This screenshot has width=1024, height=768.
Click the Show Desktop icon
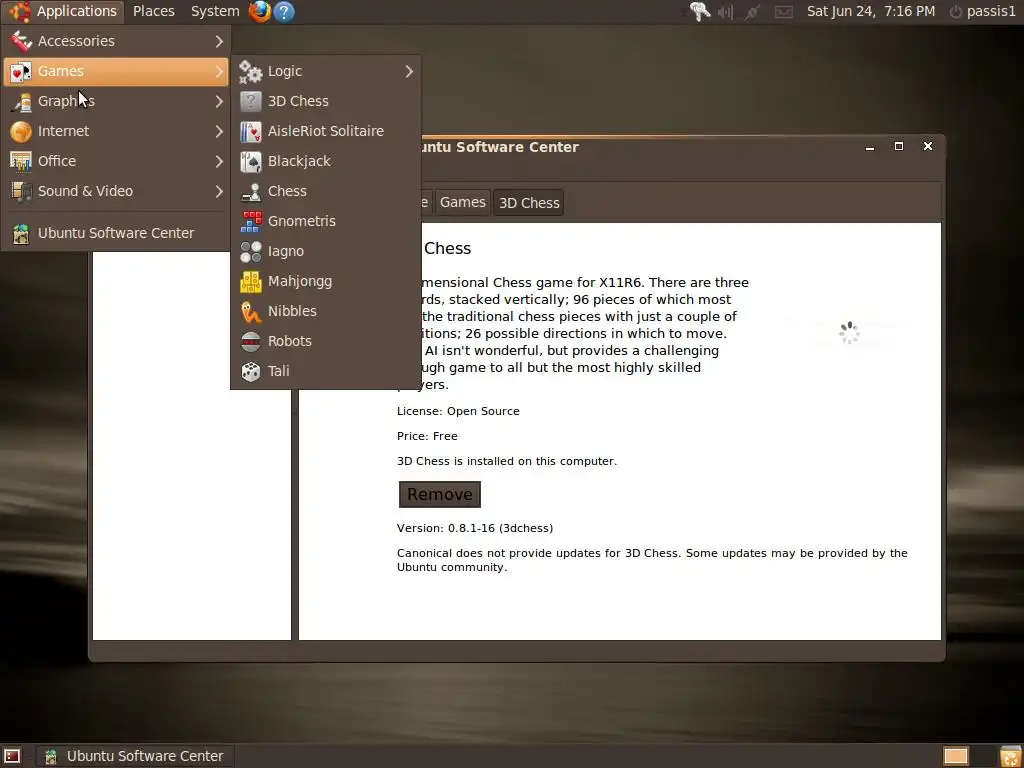[12, 756]
